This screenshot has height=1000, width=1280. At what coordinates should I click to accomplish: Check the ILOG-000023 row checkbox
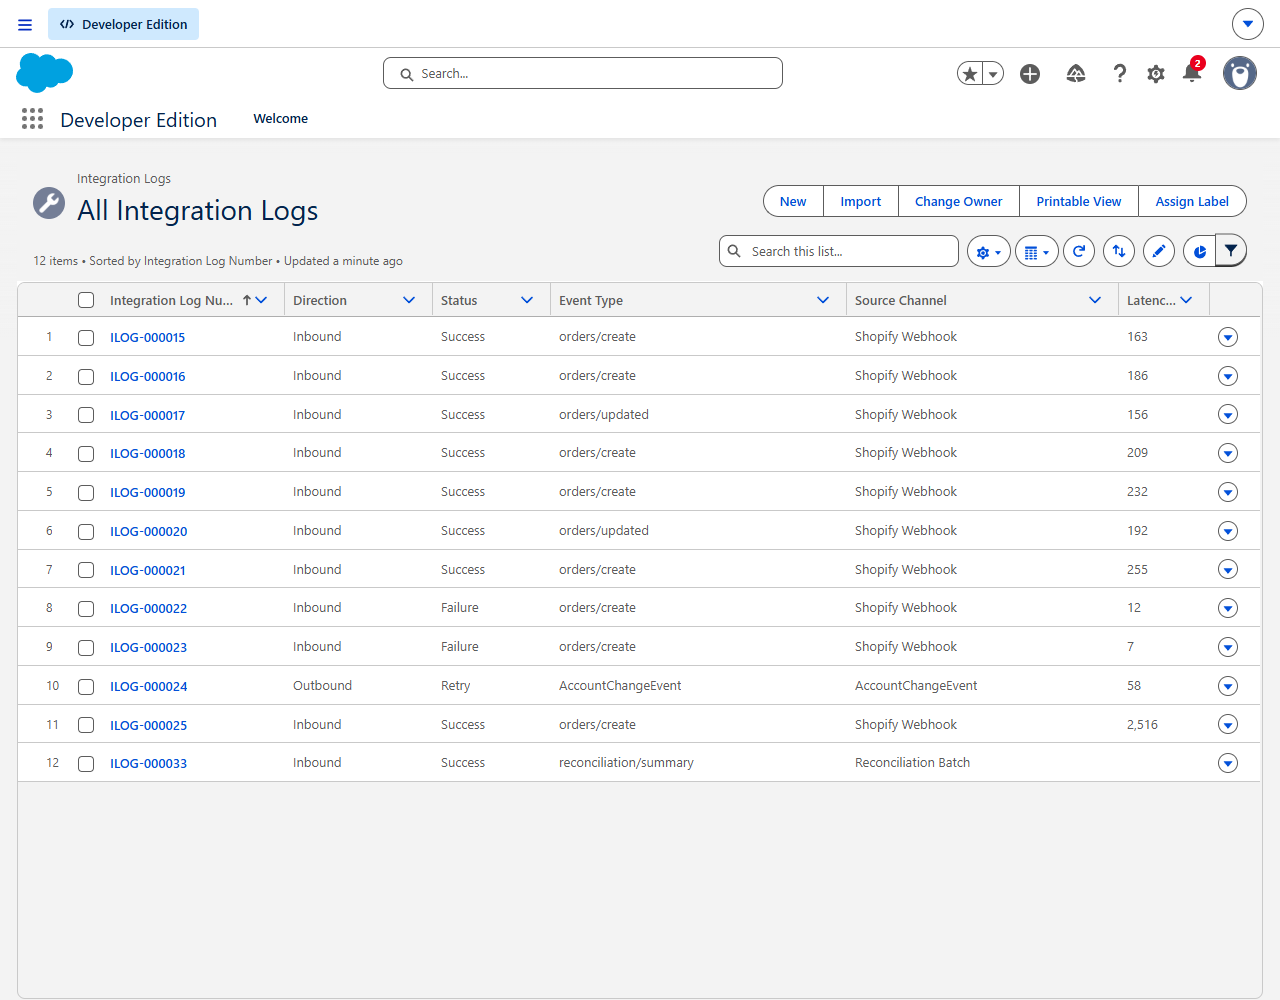pyautogui.click(x=86, y=648)
